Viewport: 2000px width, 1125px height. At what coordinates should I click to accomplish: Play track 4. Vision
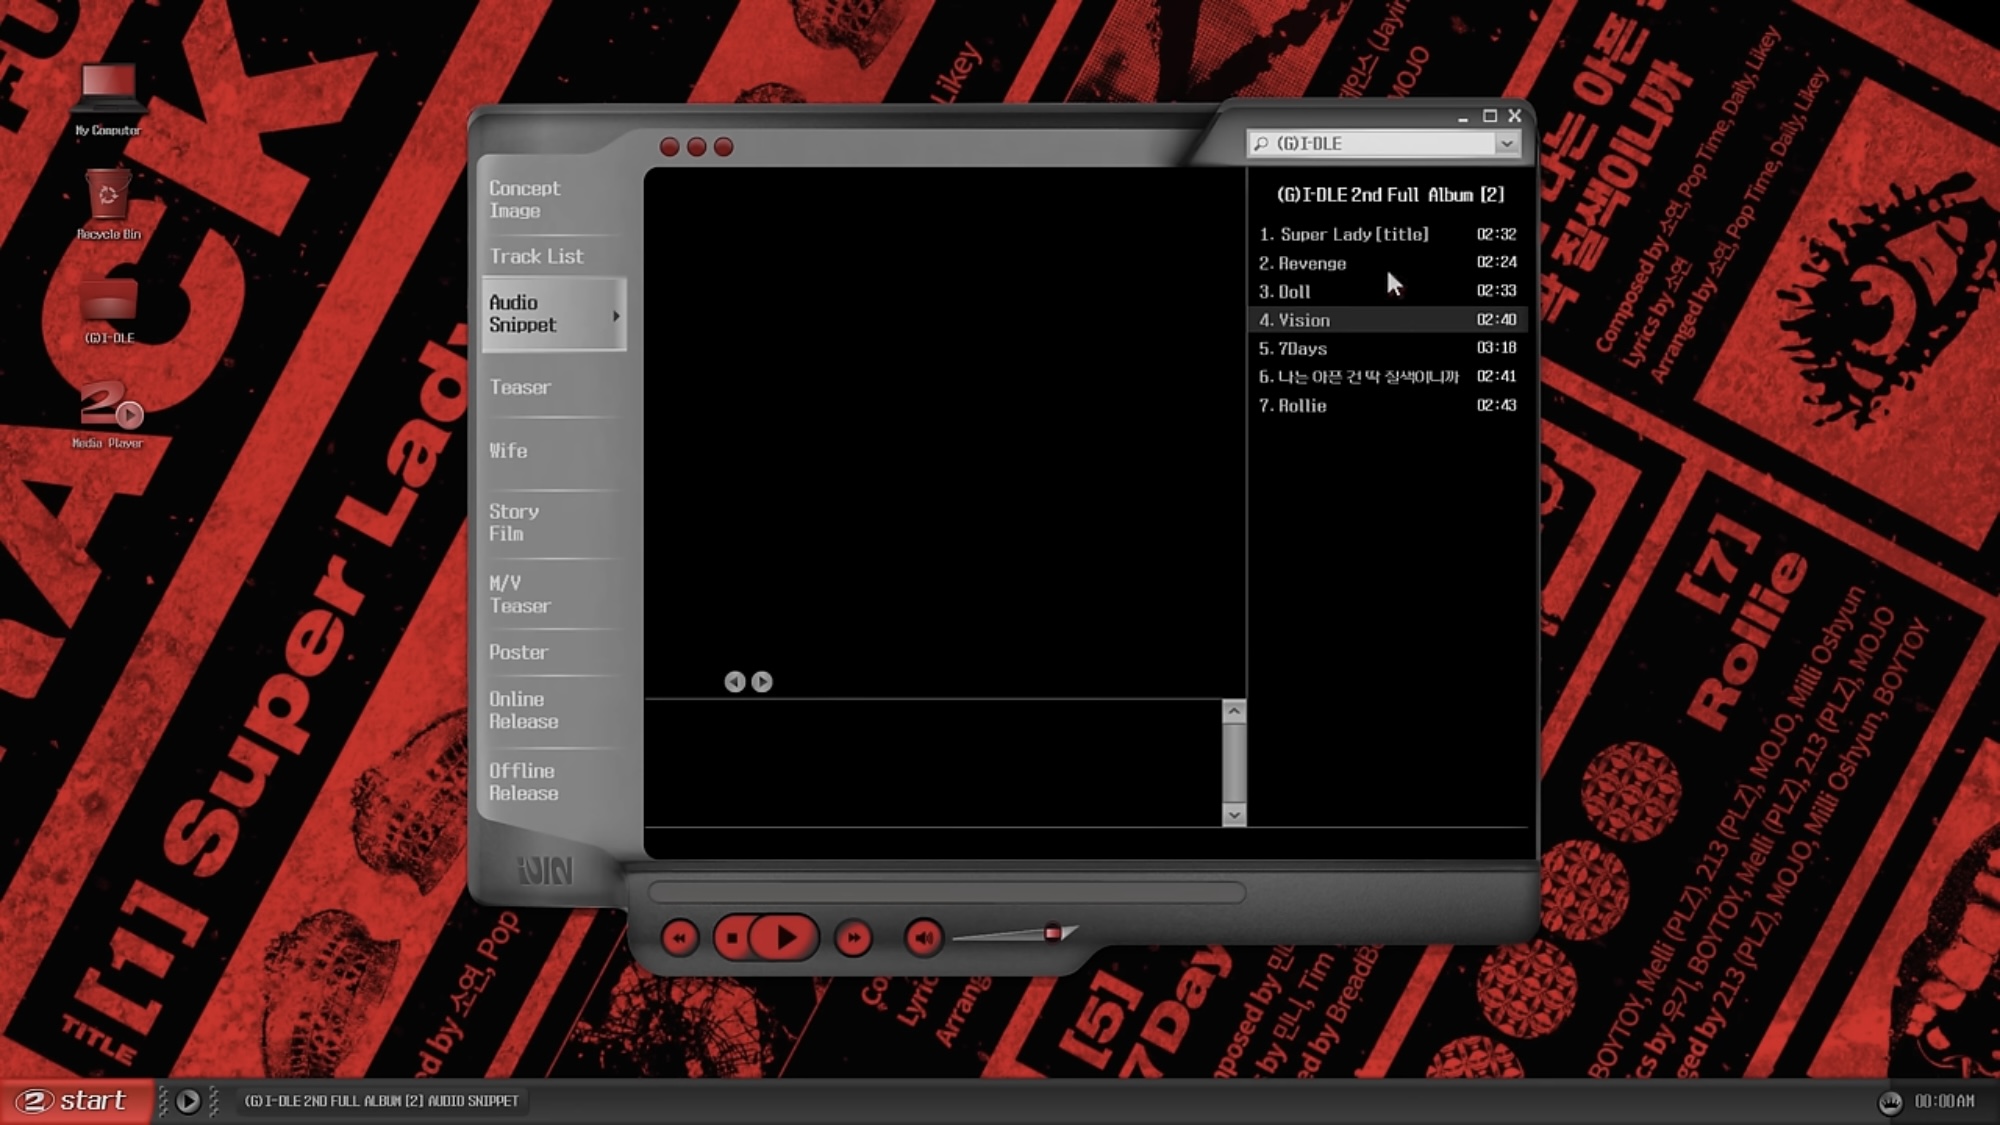pyautogui.click(x=1387, y=320)
